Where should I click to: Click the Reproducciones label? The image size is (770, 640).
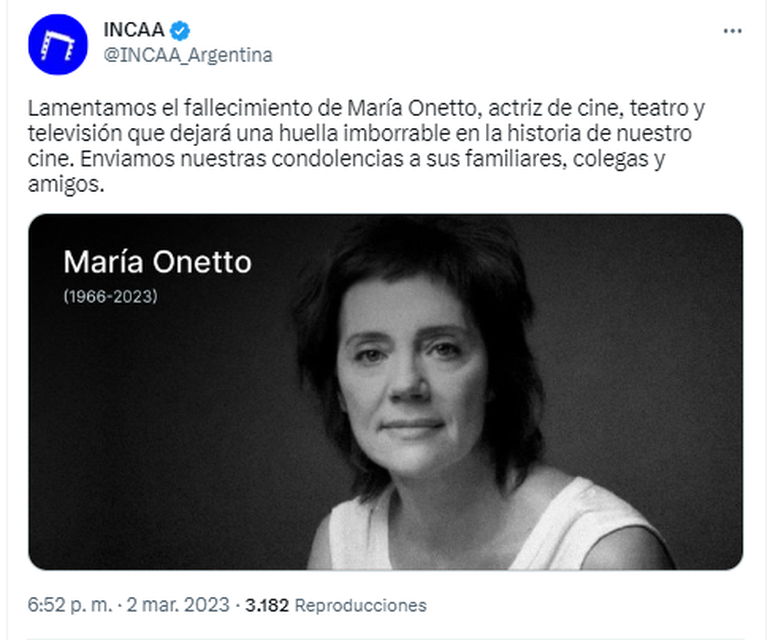pyautogui.click(x=360, y=605)
